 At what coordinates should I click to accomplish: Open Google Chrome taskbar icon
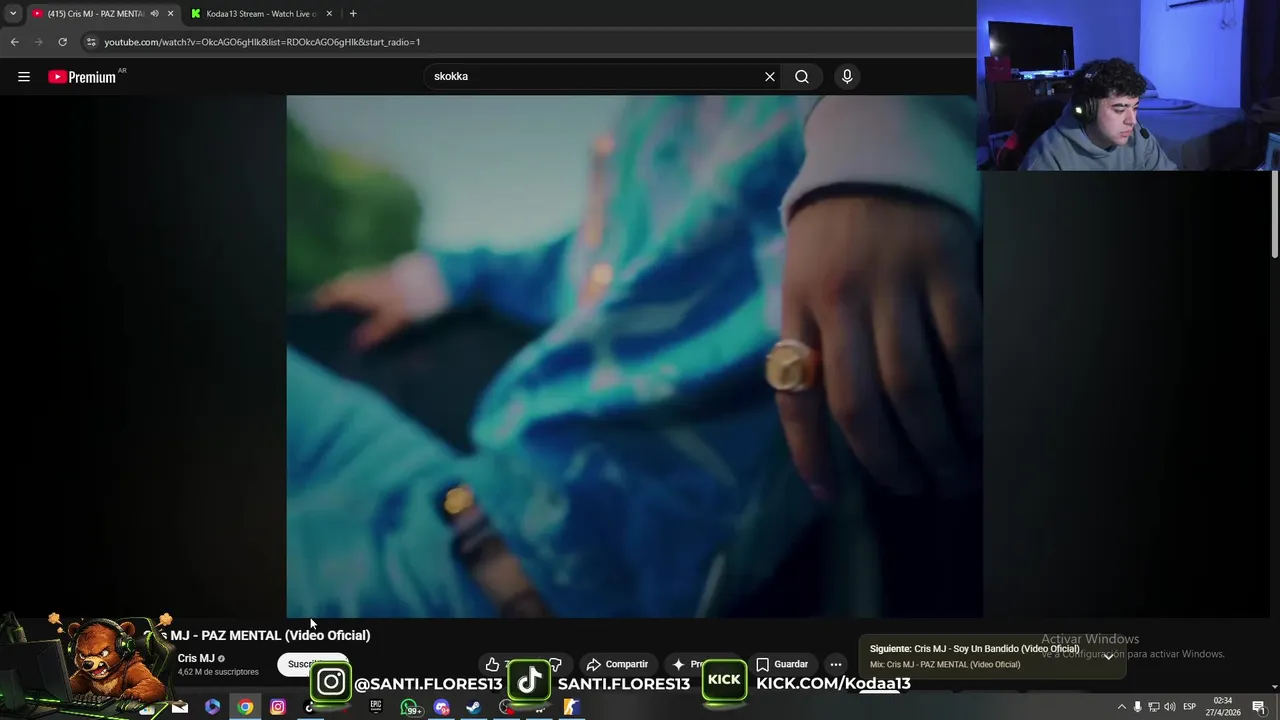(245, 707)
